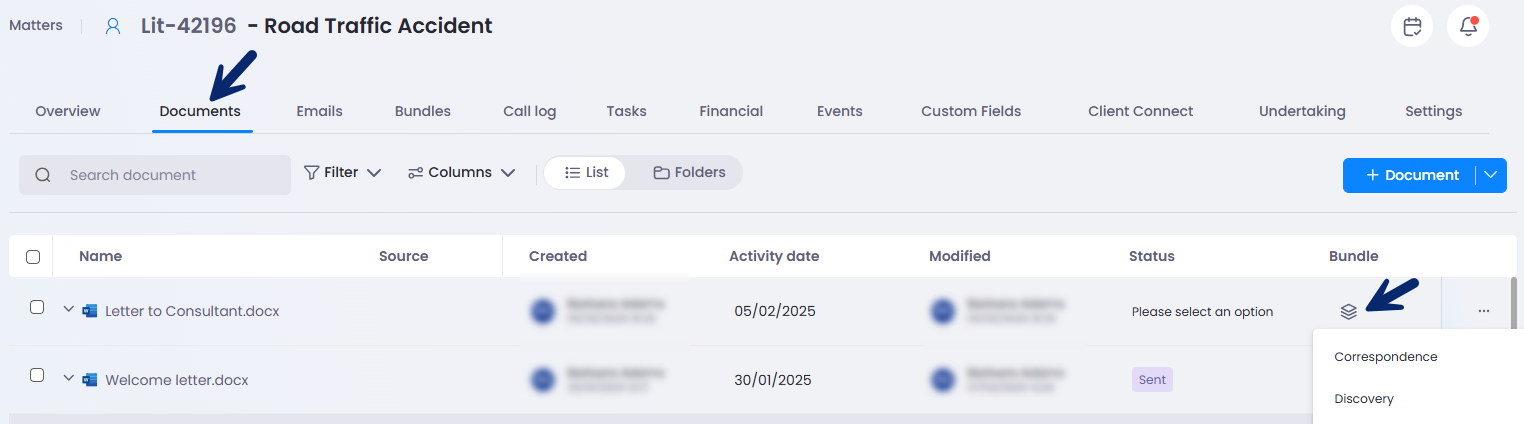Click the bundle layers icon for Letter to Consultant
The image size is (1524, 424).
click(1348, 311)
